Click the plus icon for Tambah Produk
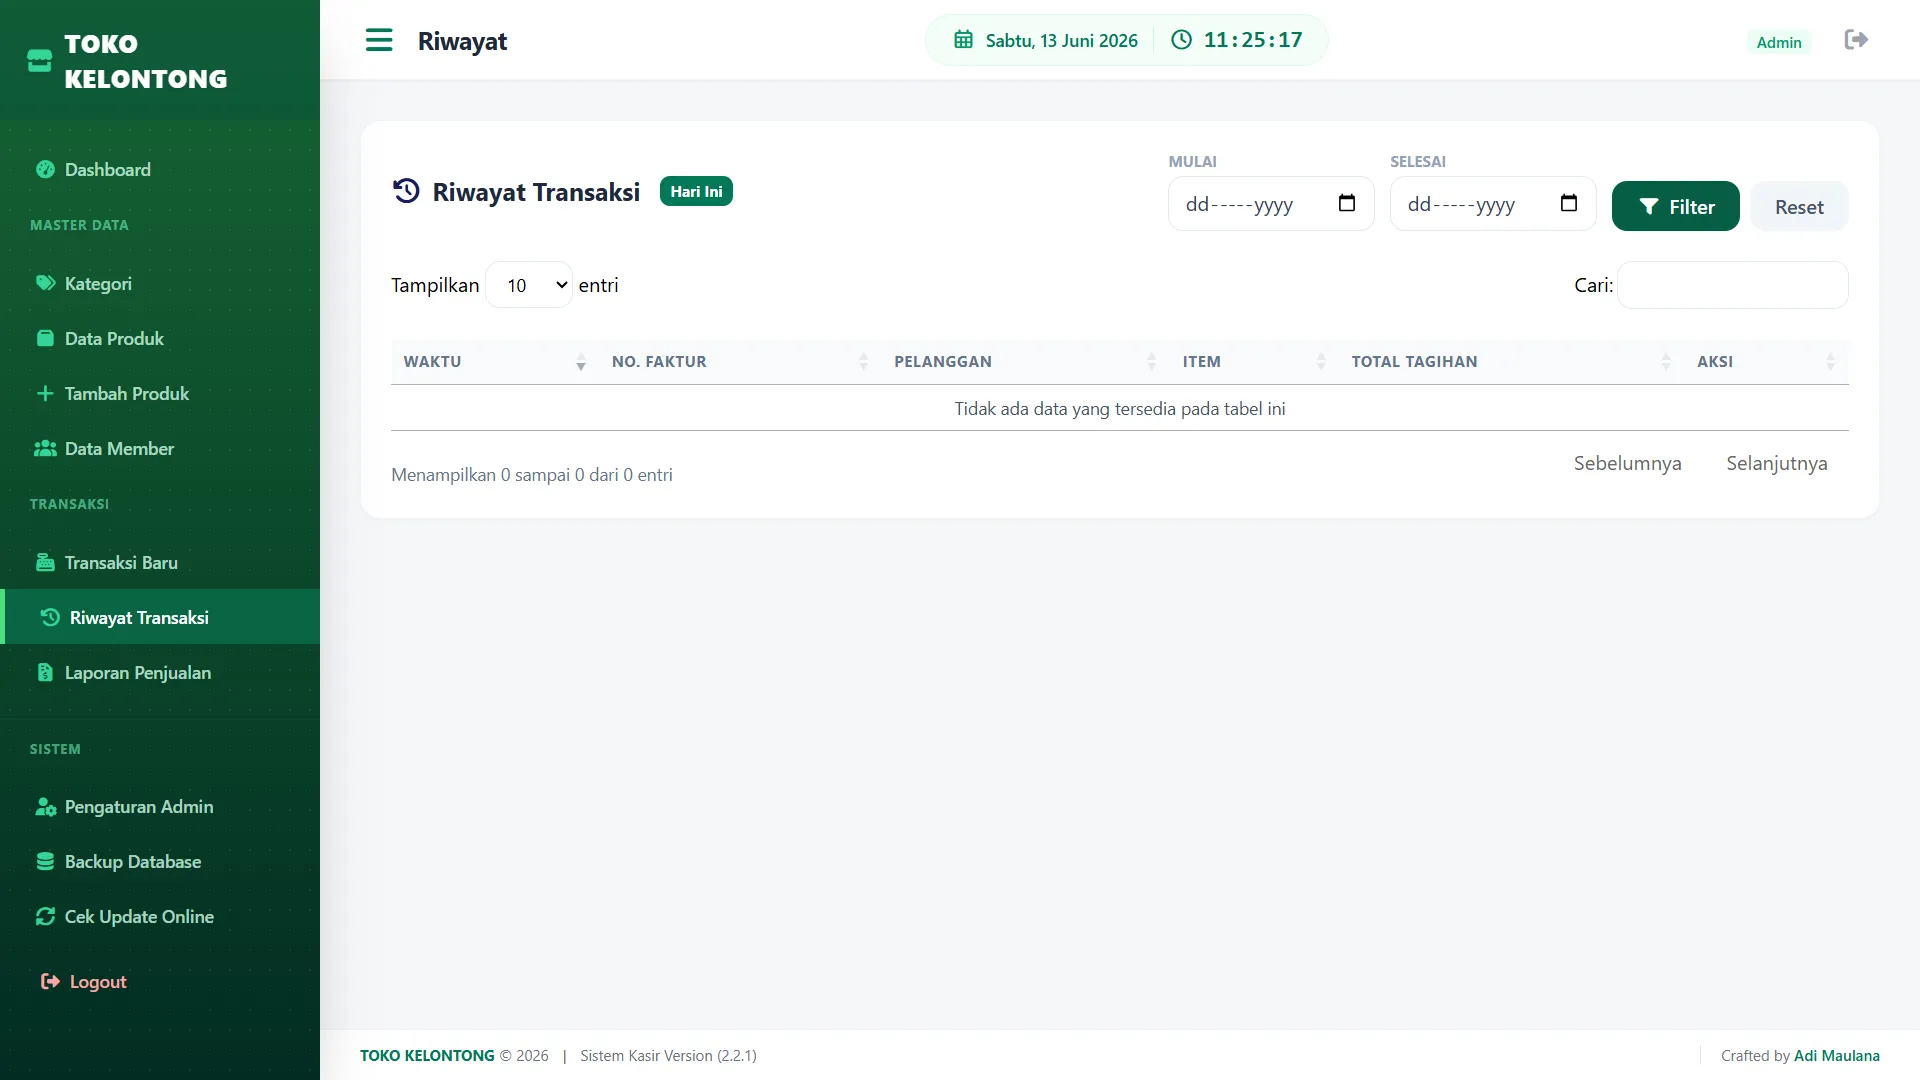The image size is (1920, 1080). (45, 393)
